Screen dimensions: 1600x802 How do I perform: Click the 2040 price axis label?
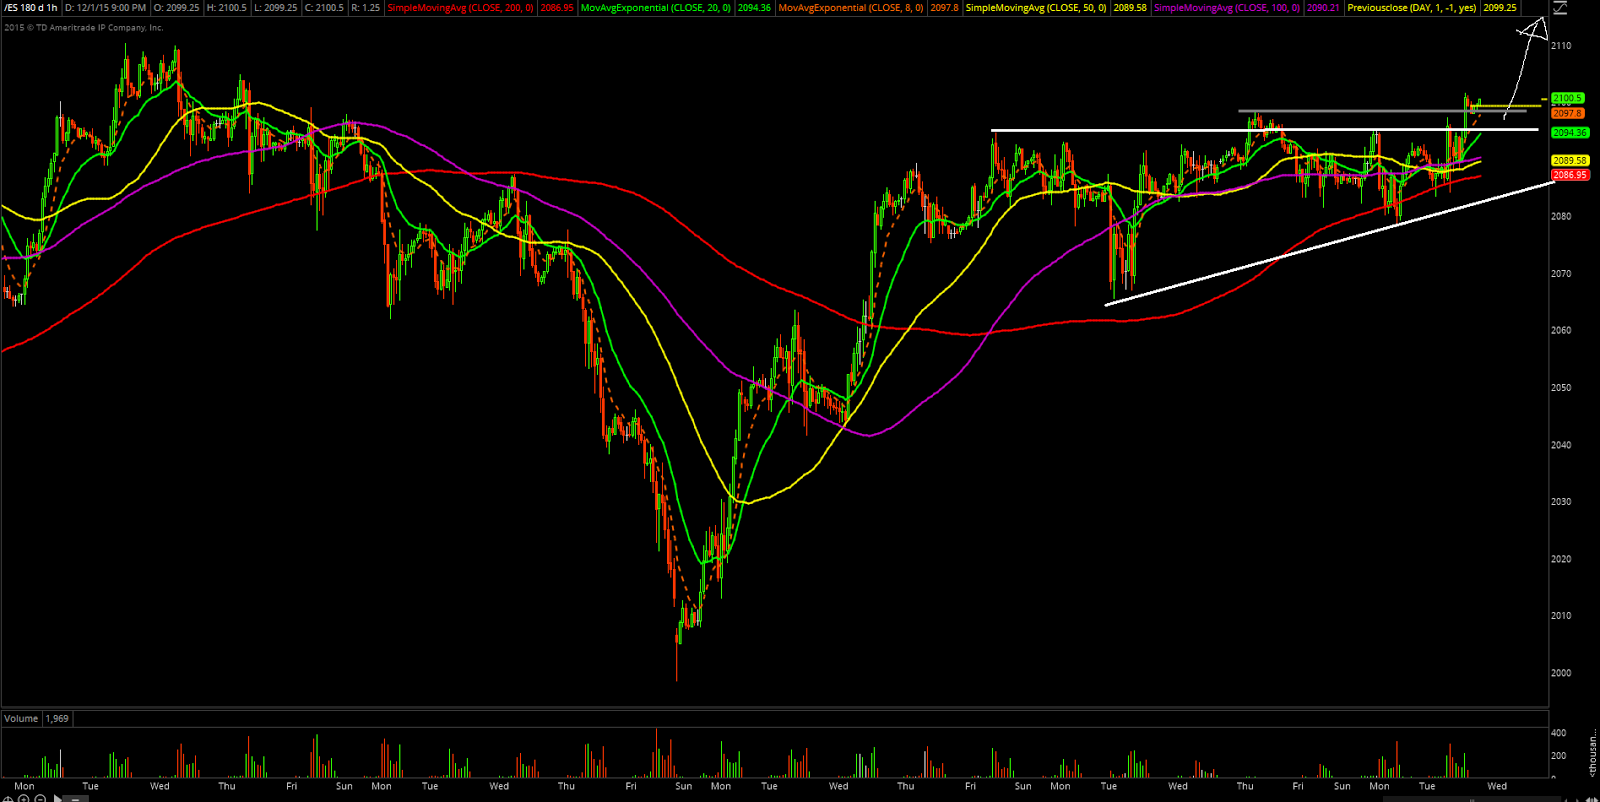[1561, 445]
